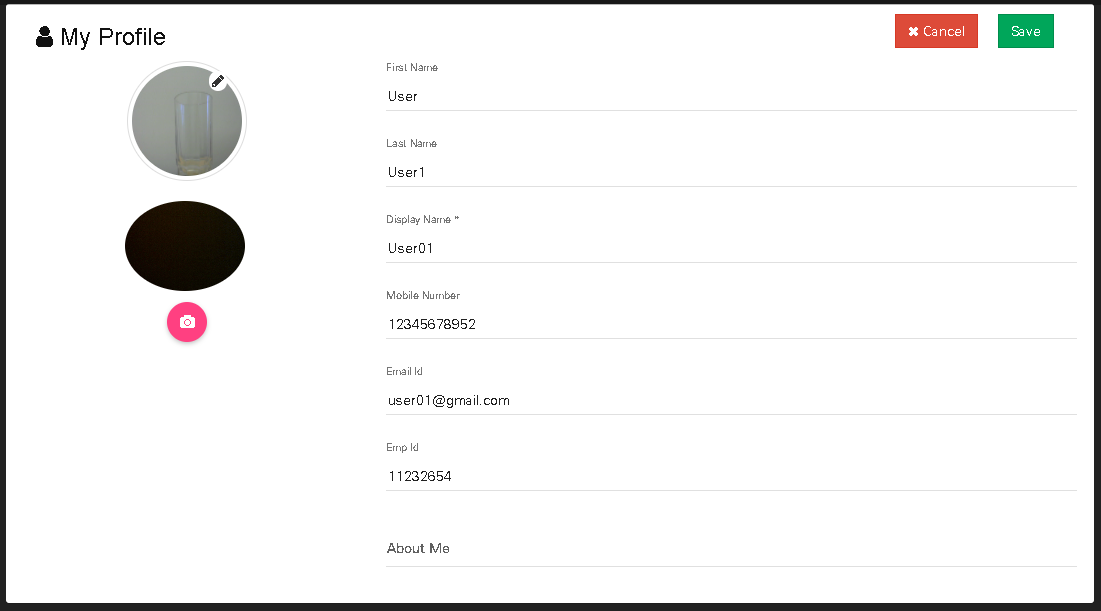Click the First Name field containing User
Image resolution: width=1101 pixels, height=611 pixels.
[731, 96]
